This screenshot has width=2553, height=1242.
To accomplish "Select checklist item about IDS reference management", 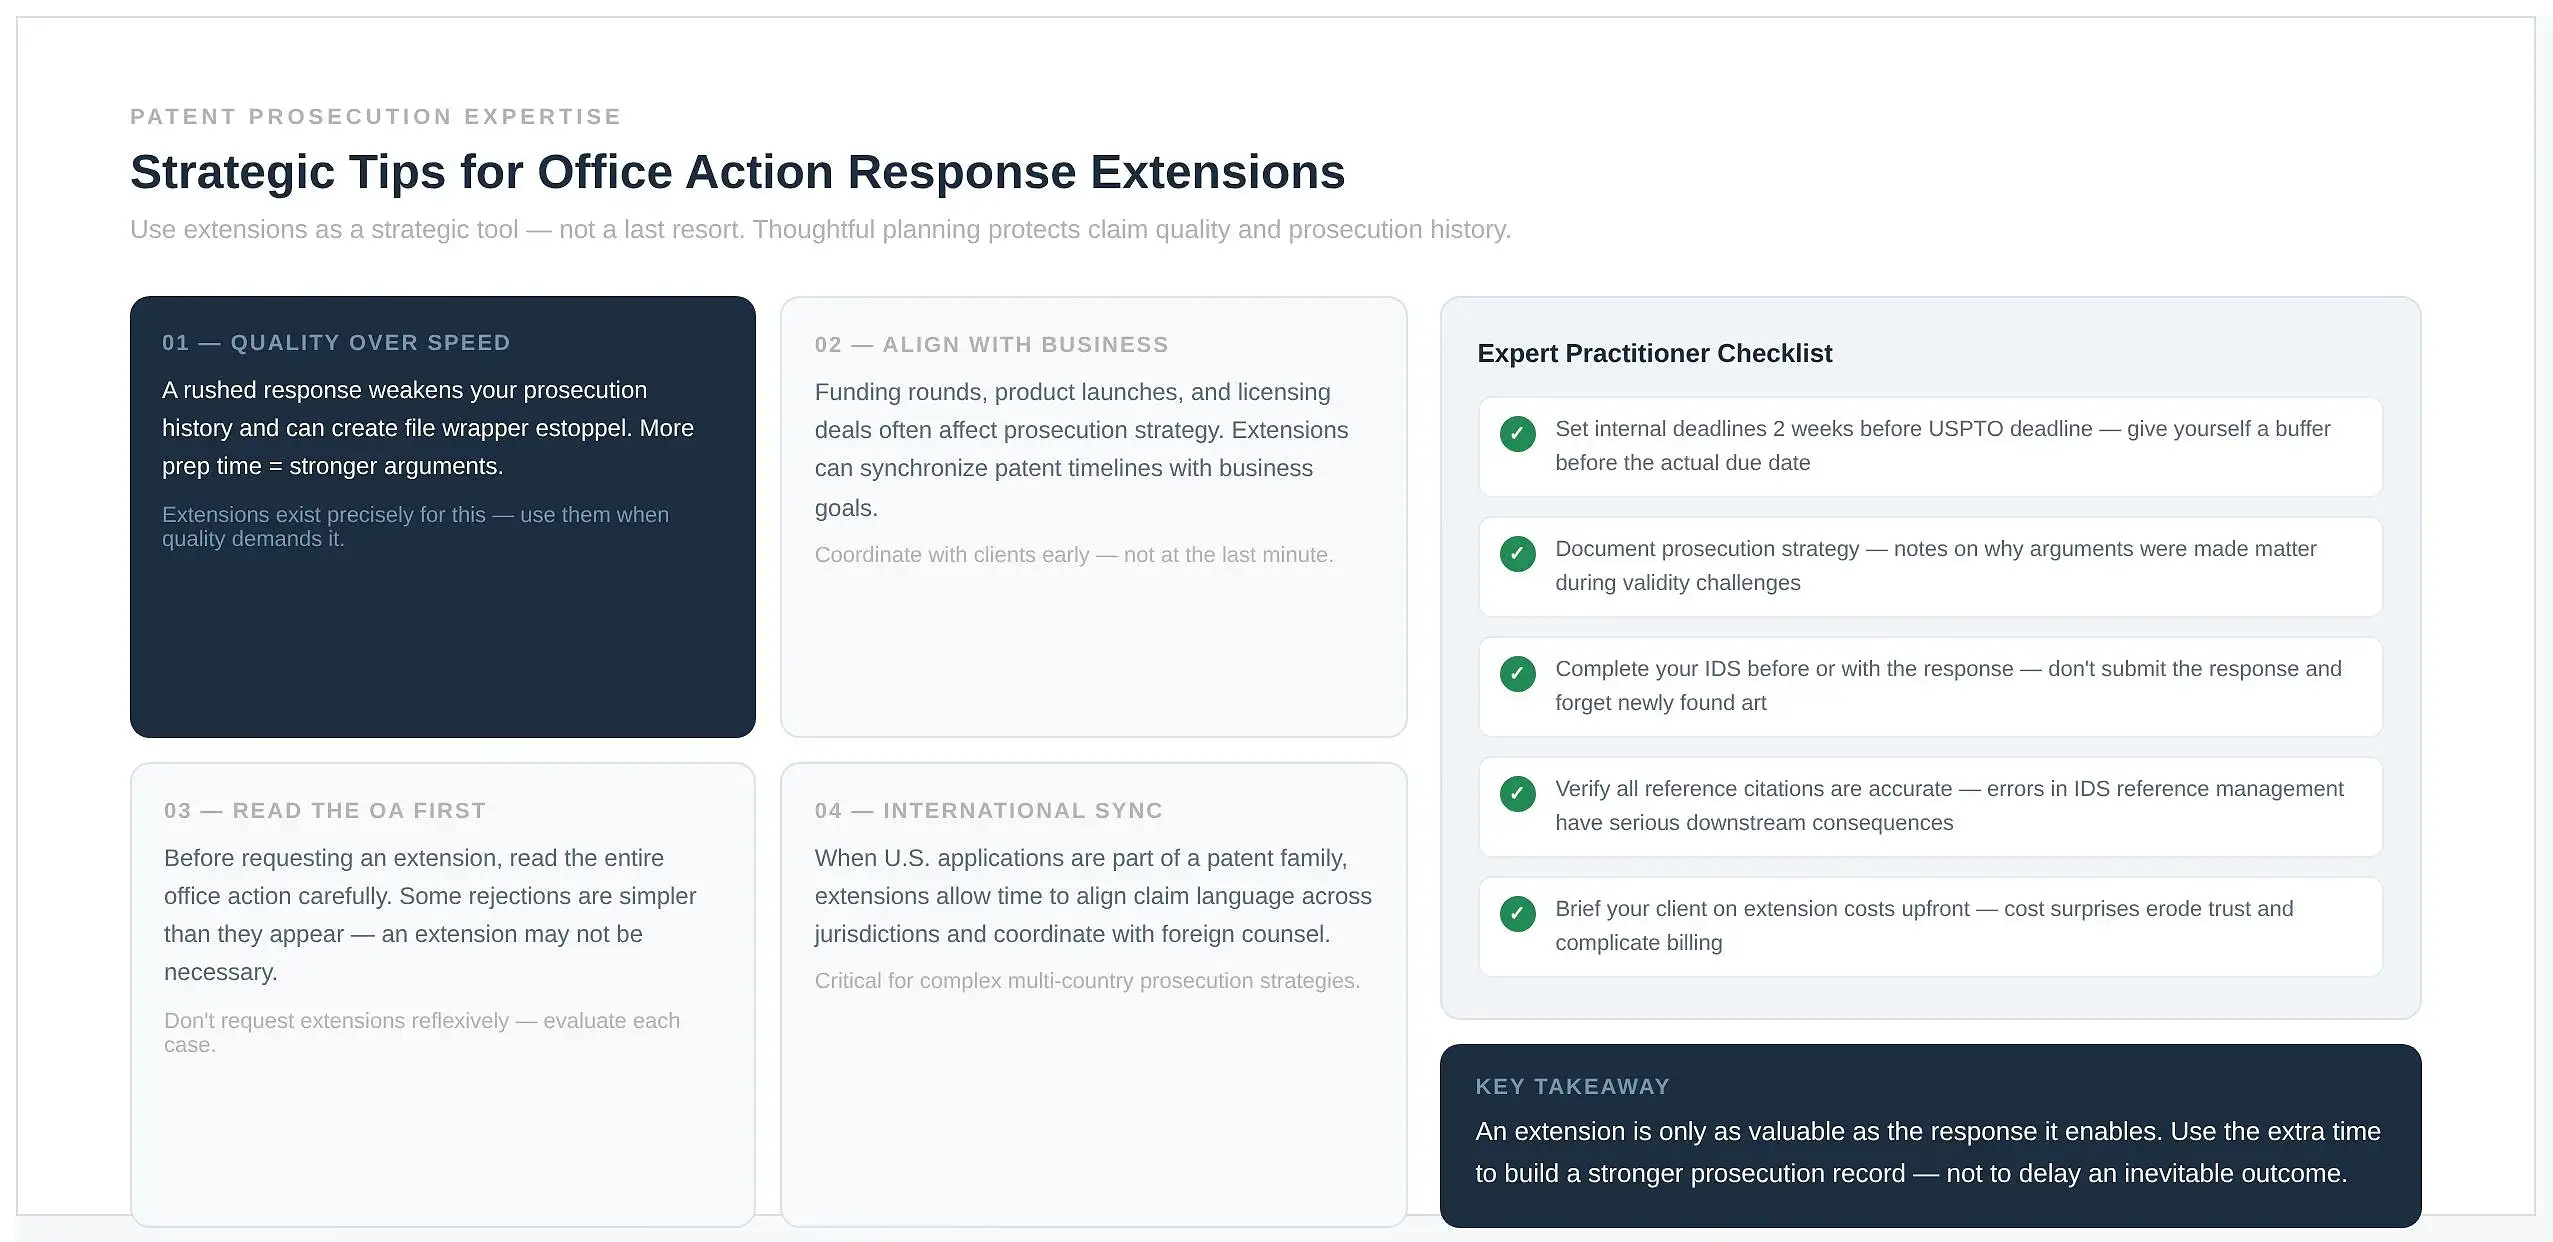I will tap(1930, 806).
